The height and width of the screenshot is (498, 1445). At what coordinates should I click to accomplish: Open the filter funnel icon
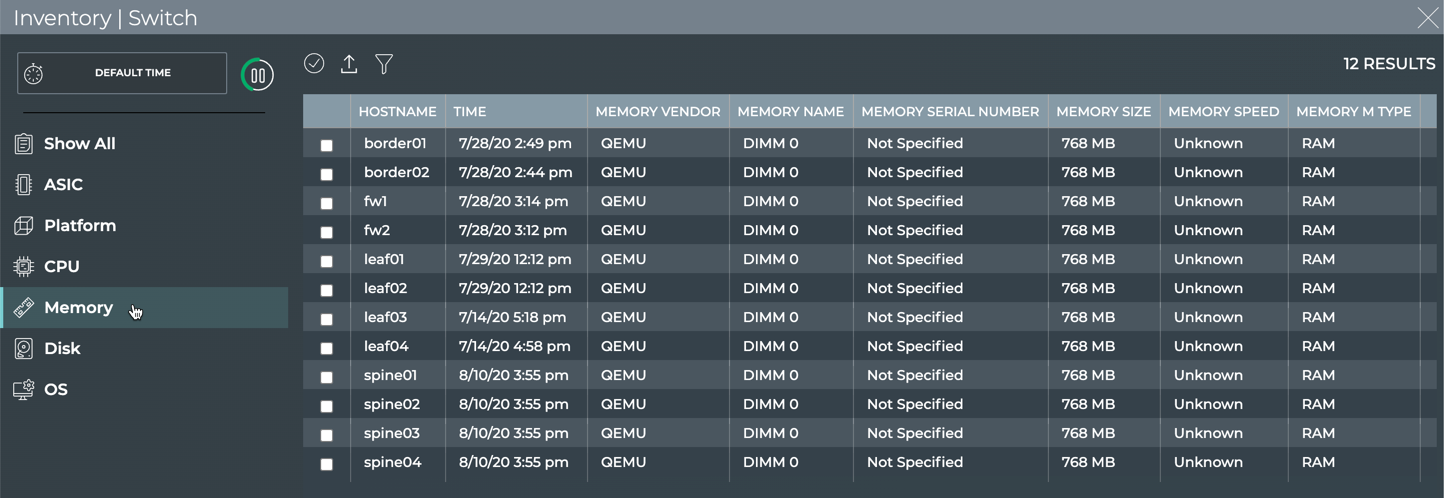(x=384, y=64)
